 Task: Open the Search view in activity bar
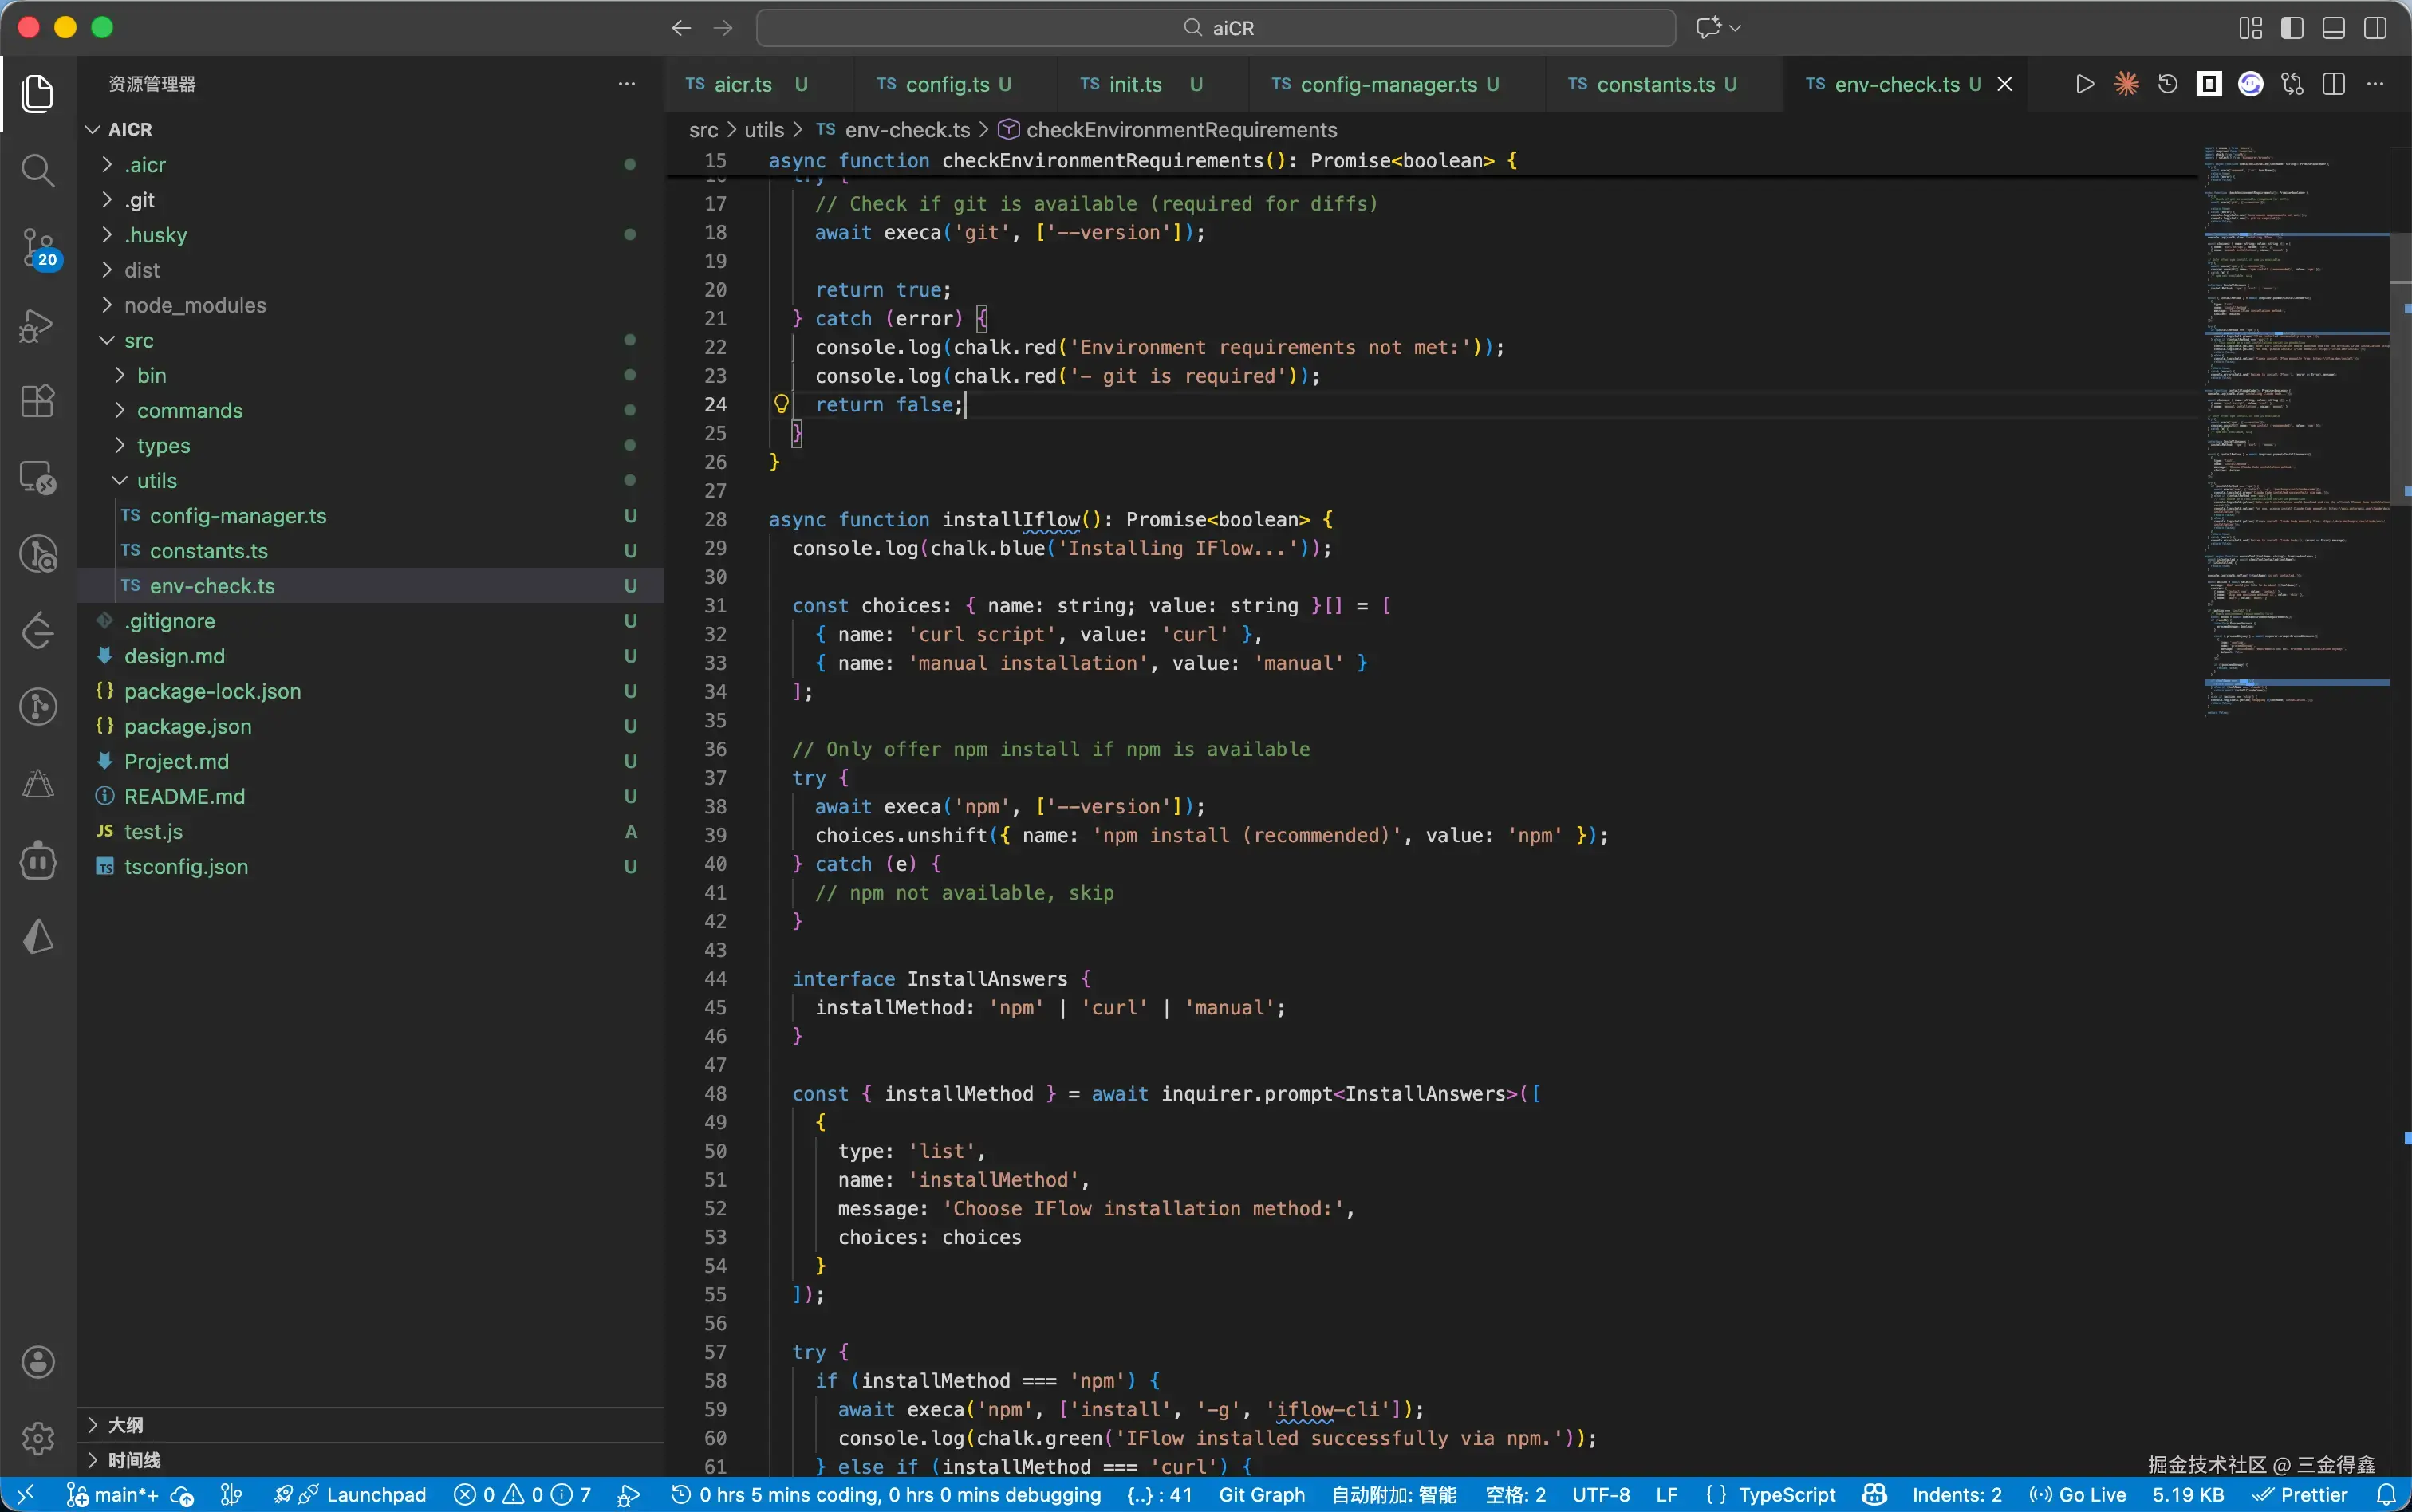pos(37,170)
